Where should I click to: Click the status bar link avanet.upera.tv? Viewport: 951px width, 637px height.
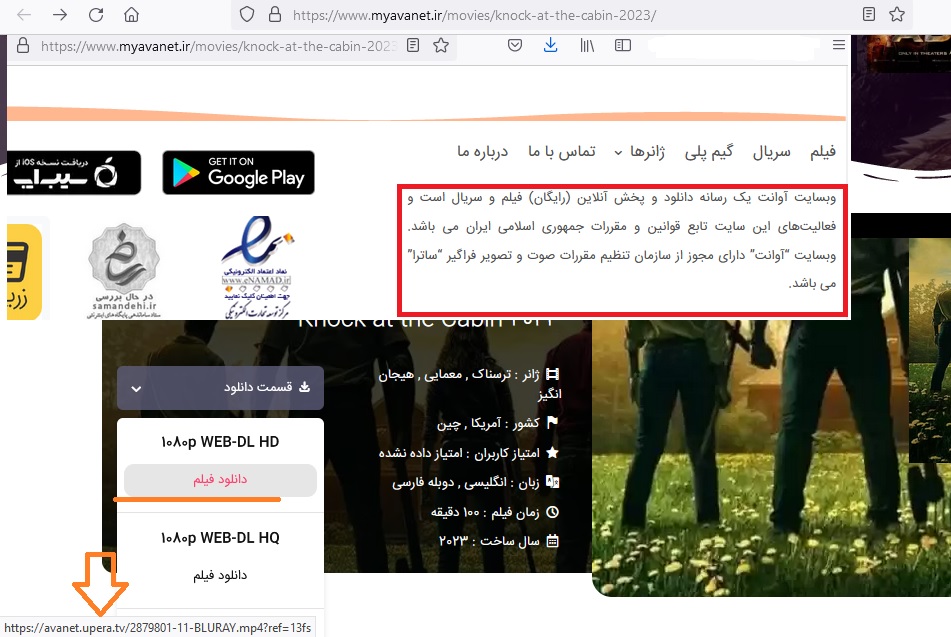pos(158,628)
